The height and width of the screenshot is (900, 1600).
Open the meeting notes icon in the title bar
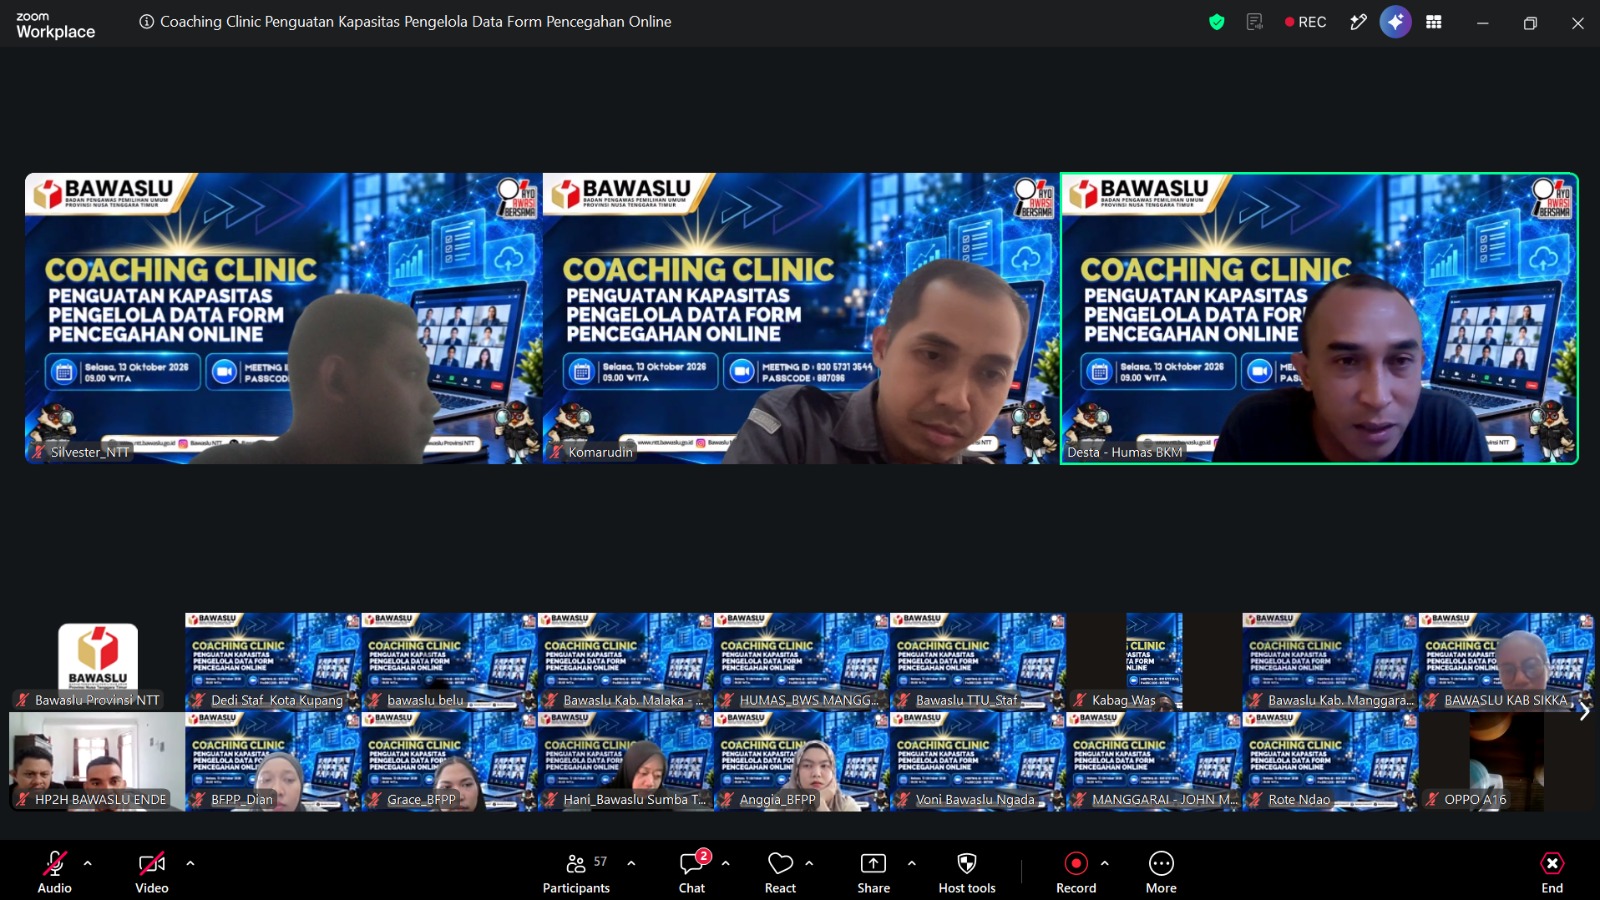(1255, 22)
